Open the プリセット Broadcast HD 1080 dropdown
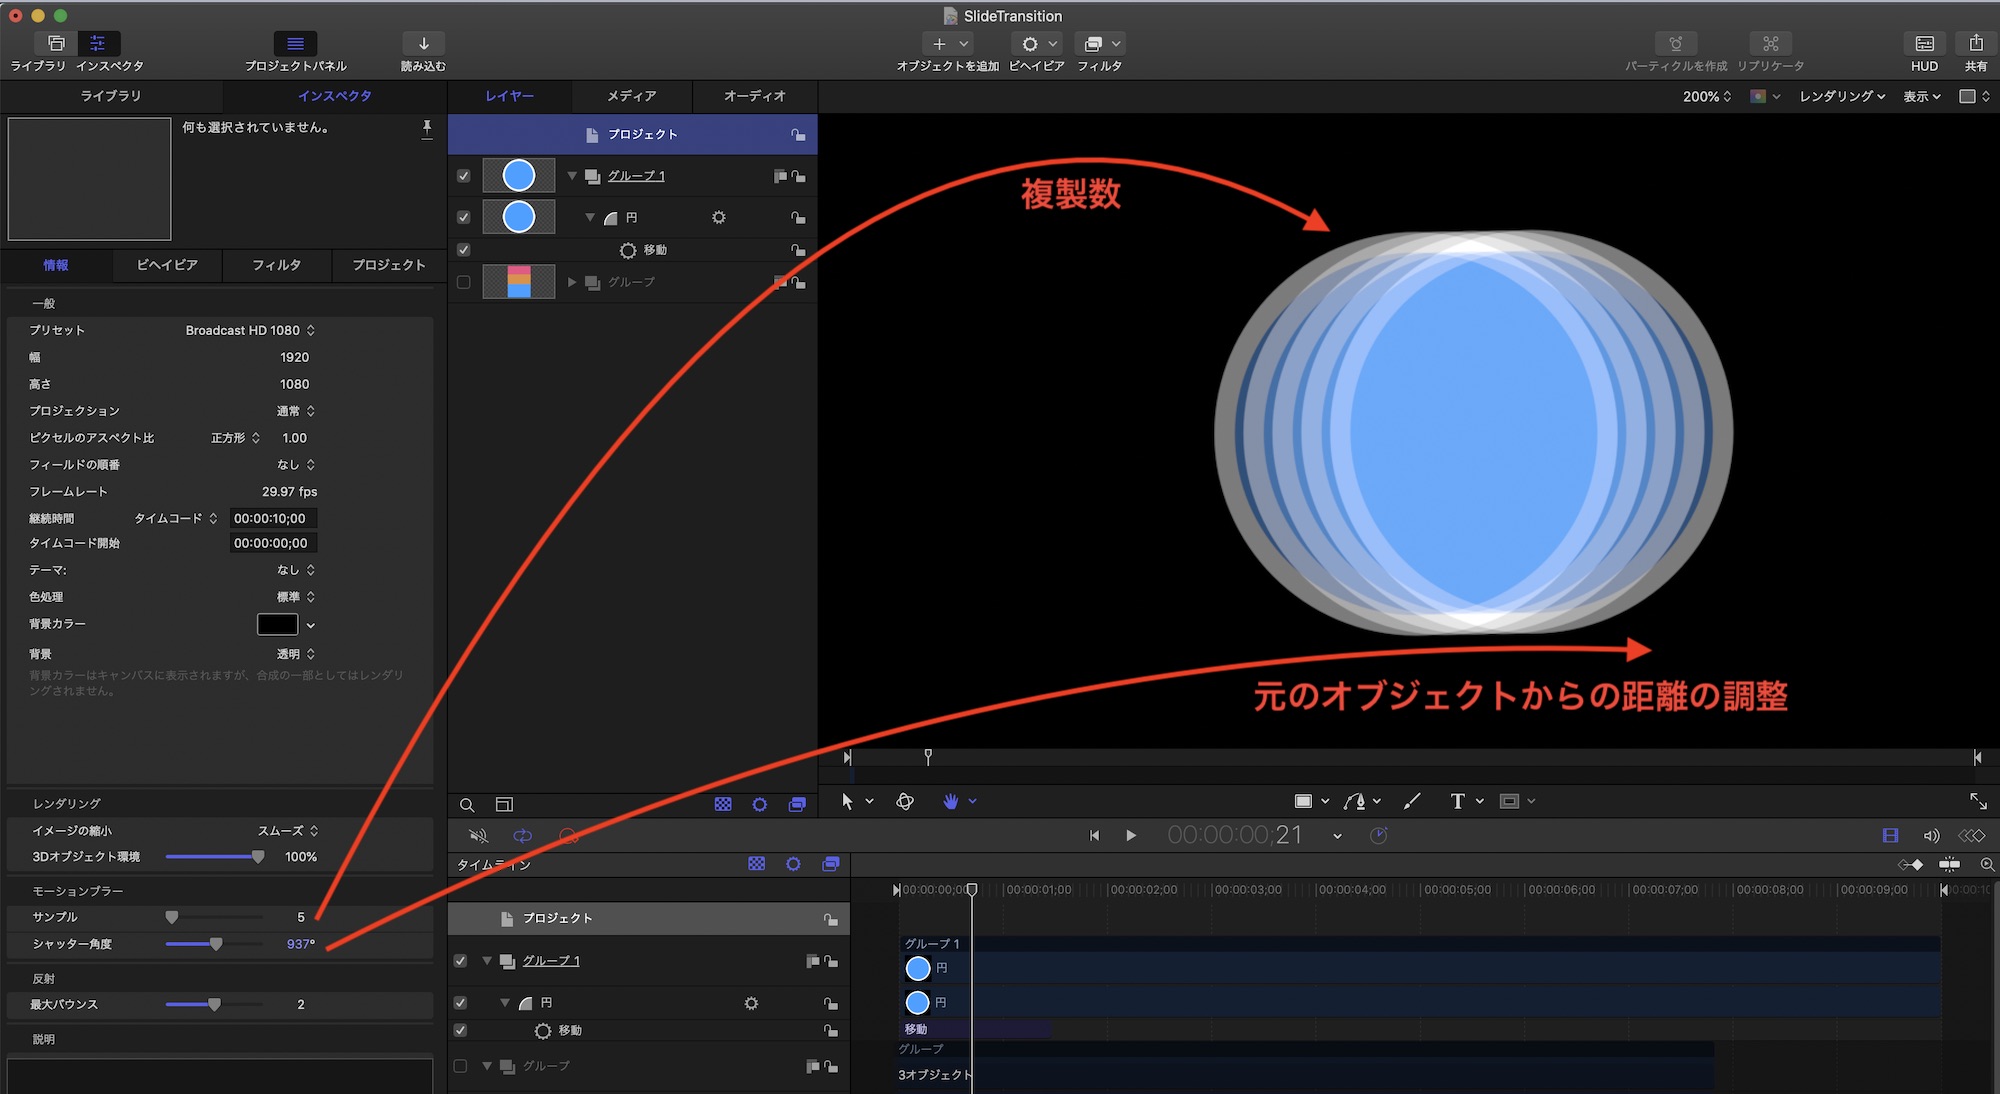2000x1094 pixels. (x=250, y=331)
